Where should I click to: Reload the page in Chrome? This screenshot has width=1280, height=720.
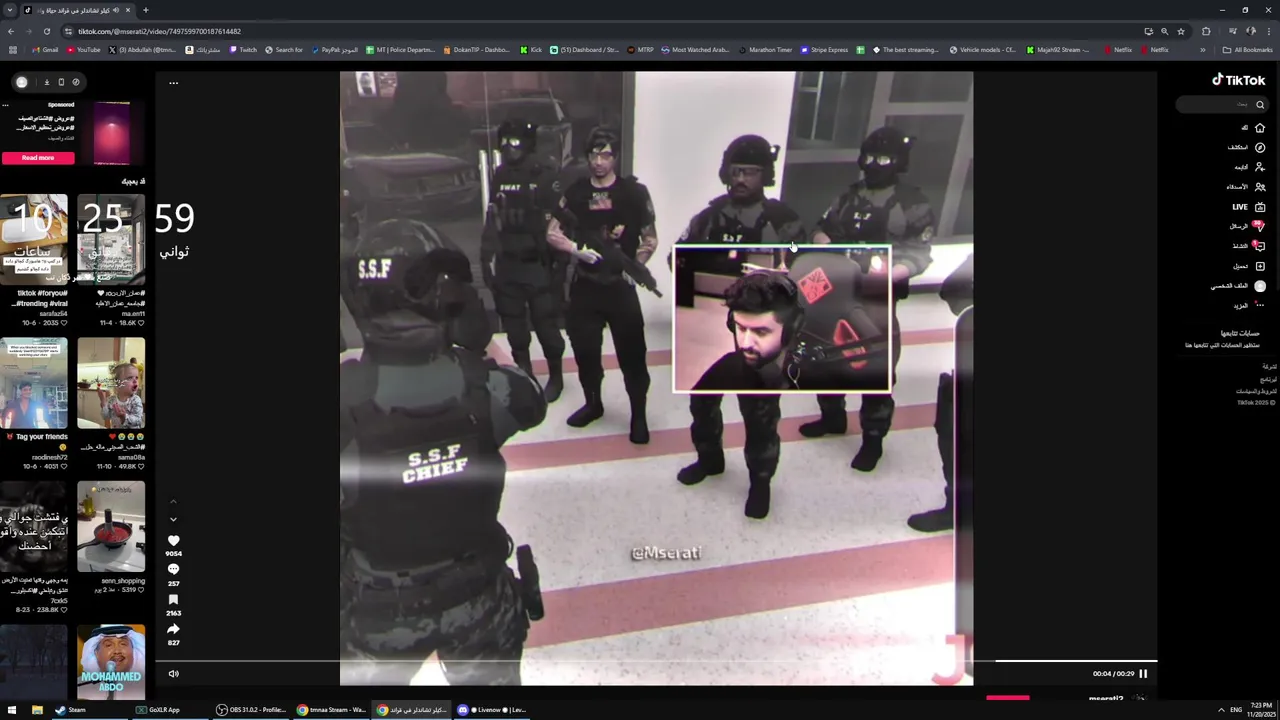click(x=46, y=31)
